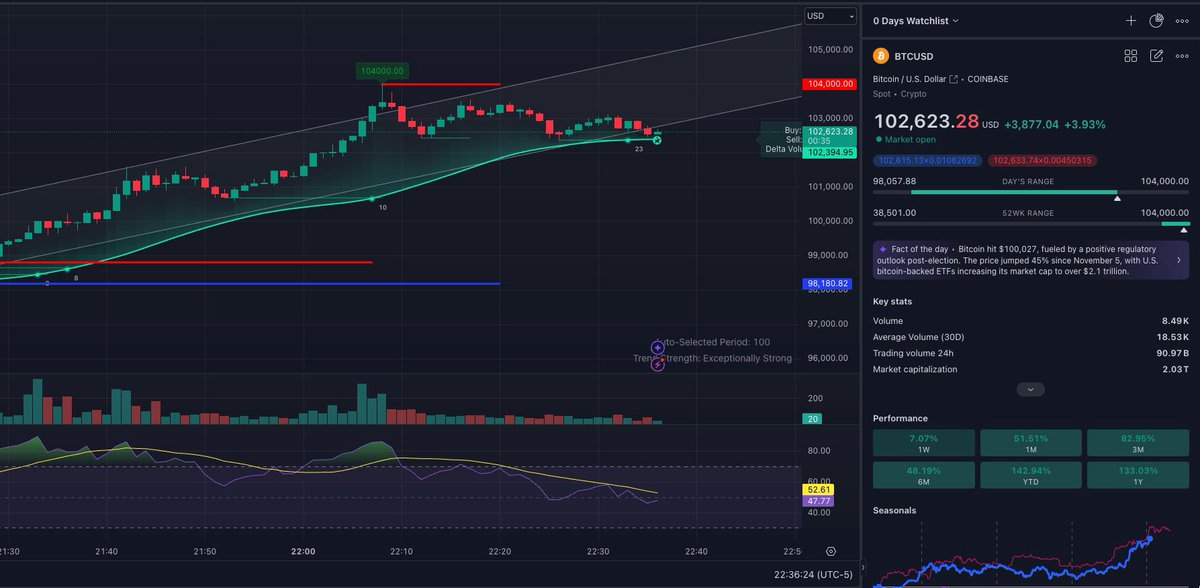Open chart settings hexagon icon near time axis
The width and height of the screenshot is (1200, 588).
(831, 551)
